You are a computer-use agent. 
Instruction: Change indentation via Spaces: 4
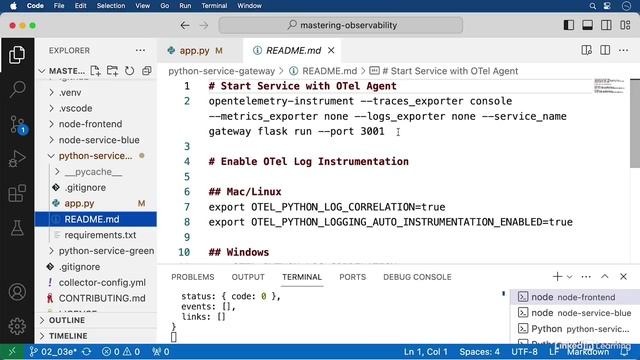tap(479, 351)
